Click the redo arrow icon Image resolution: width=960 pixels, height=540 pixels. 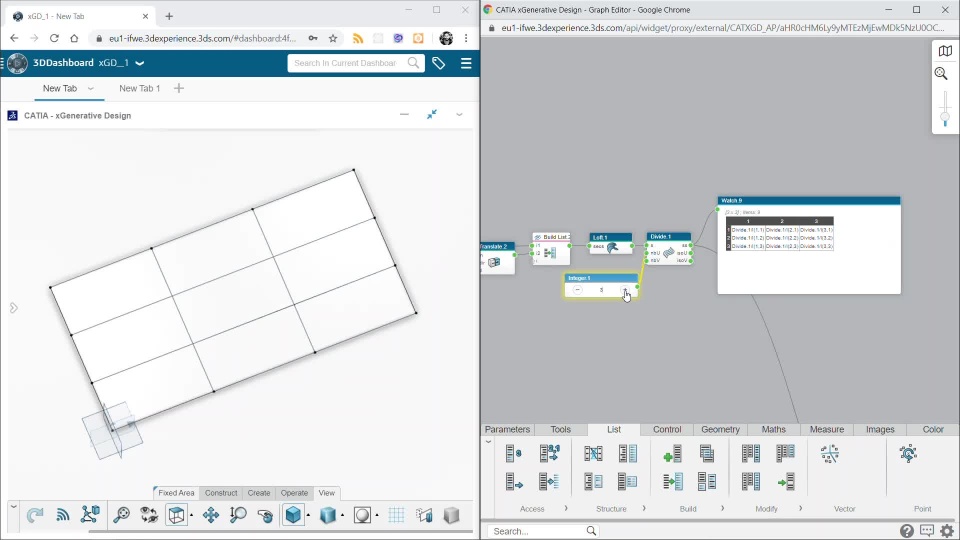[x=35, y=516]
